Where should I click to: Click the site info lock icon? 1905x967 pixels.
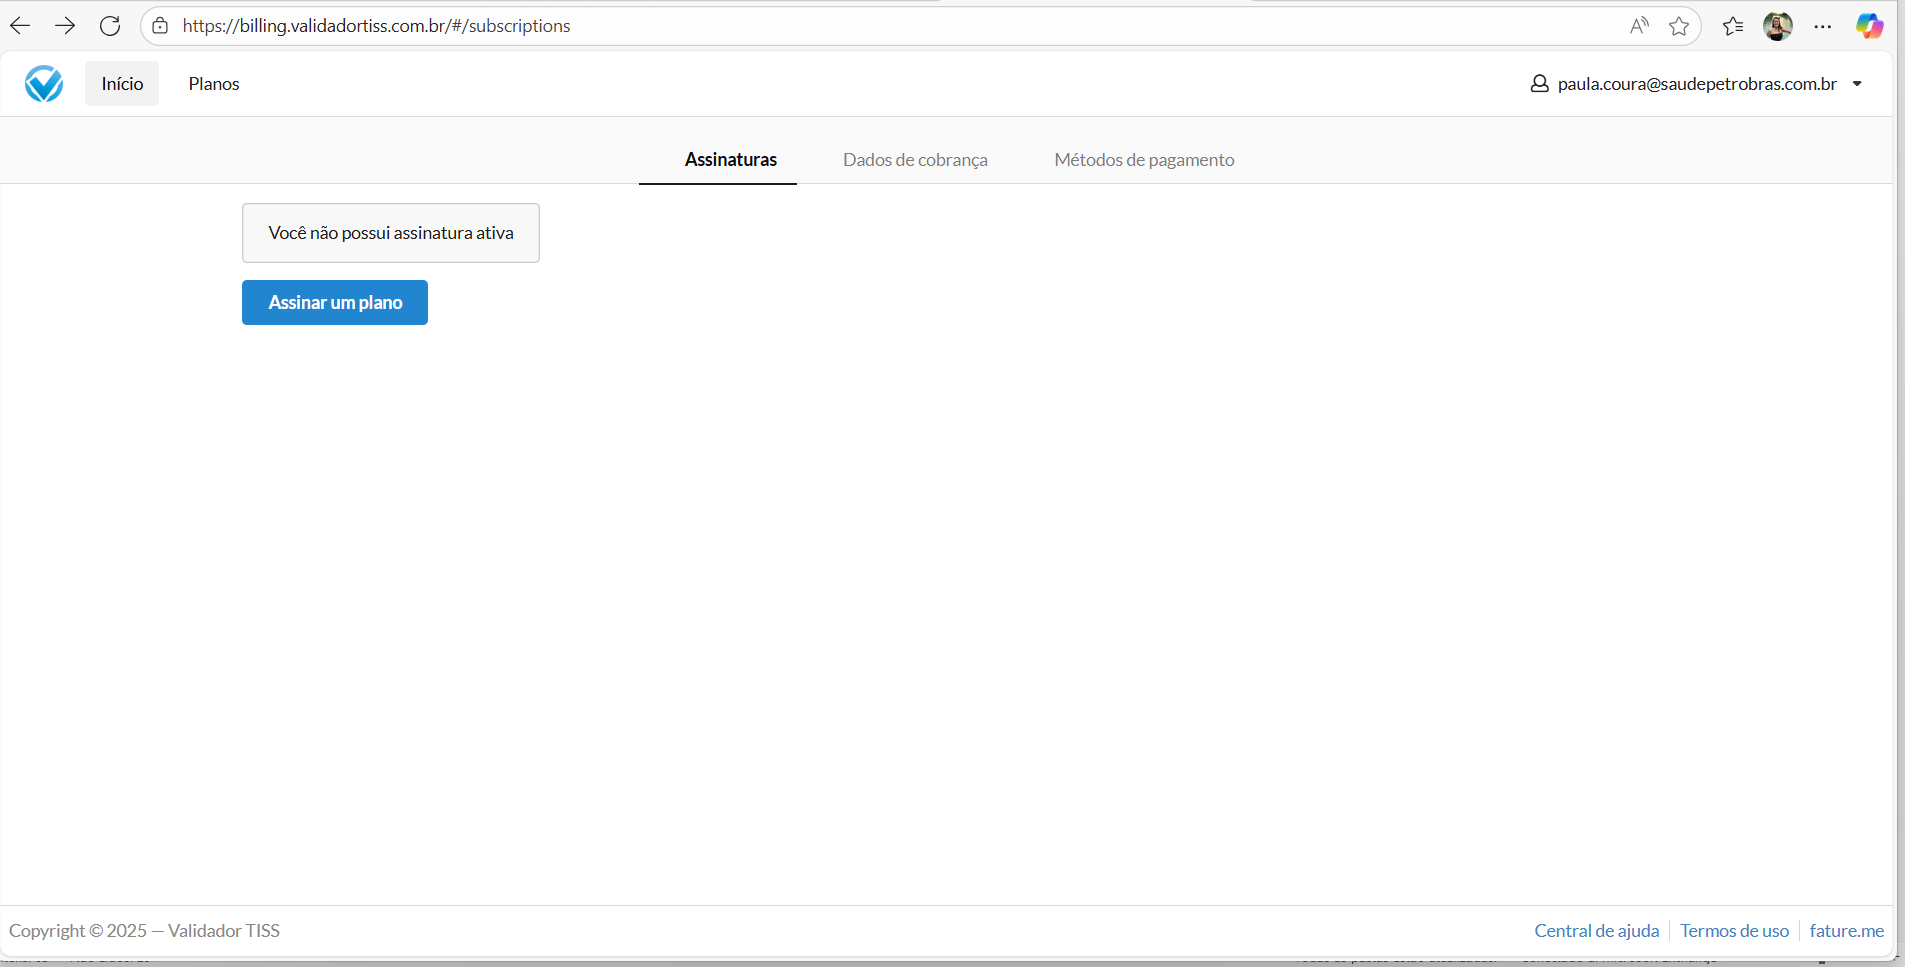tap(160, 26)
